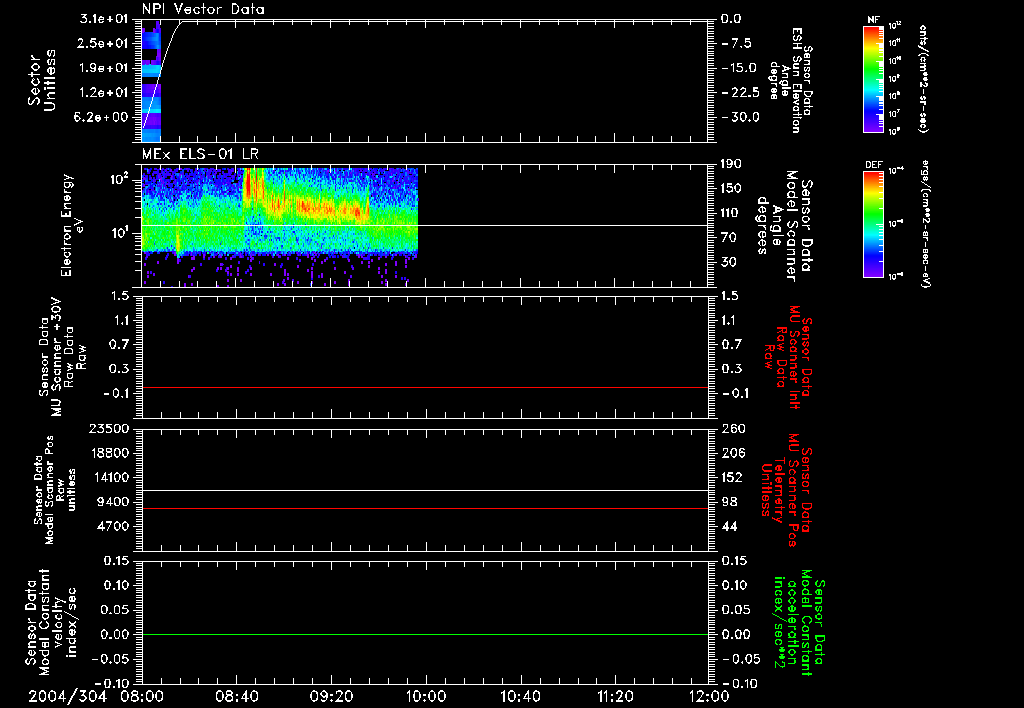Image resolution: width=1024 pixels, height=708 pixels.
Task: Click the 08:00 time axis label
Action: (x=142, y=696)
